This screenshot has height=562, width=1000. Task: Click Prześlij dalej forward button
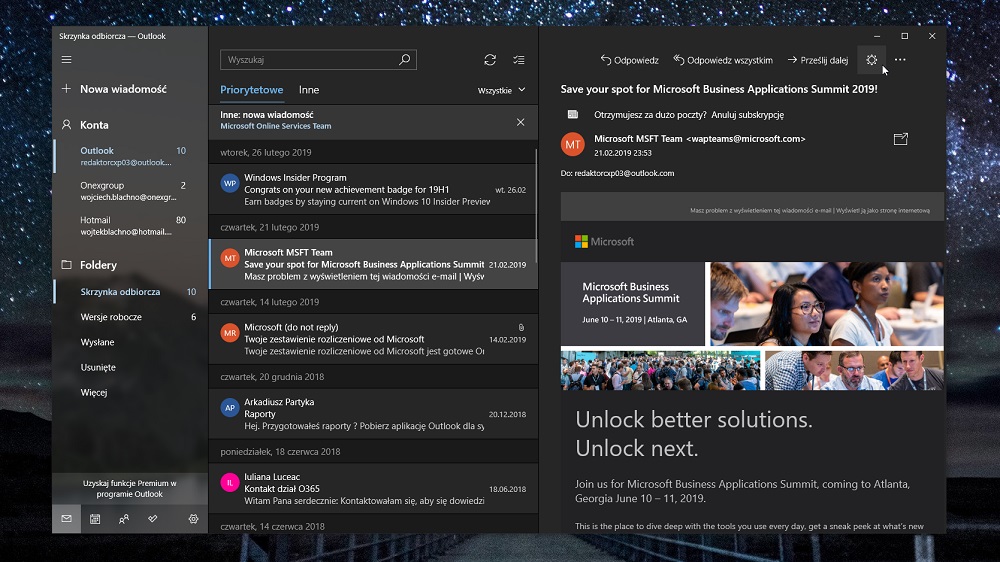point(818,60)
